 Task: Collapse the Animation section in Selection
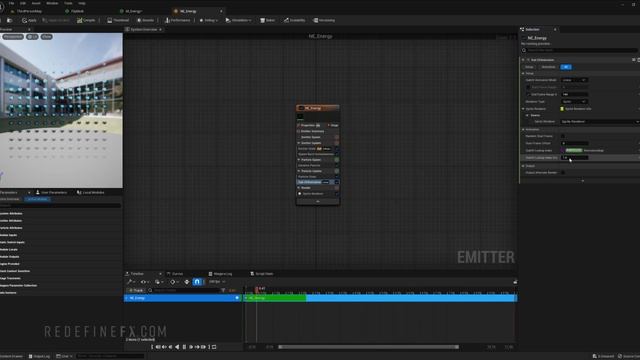[523, 129]
